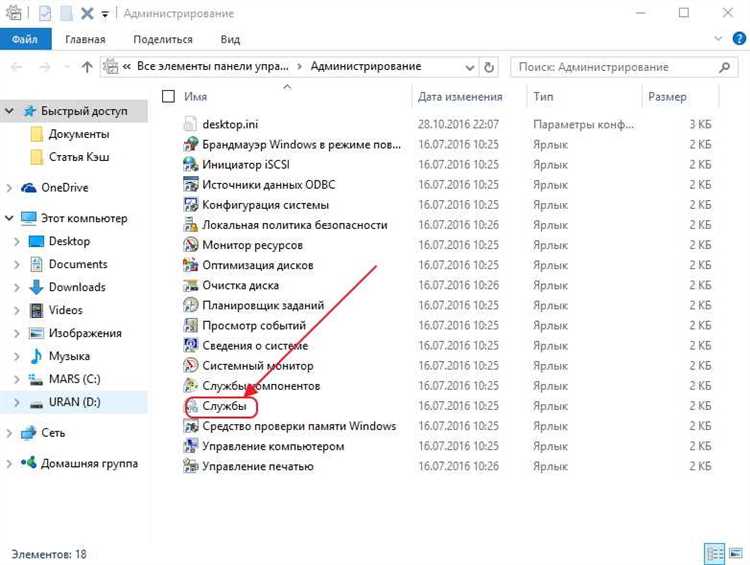Click the refresh icon beside address bar
Image resolution: width=750 pixels, height=565 pixels.
point(489,67)
